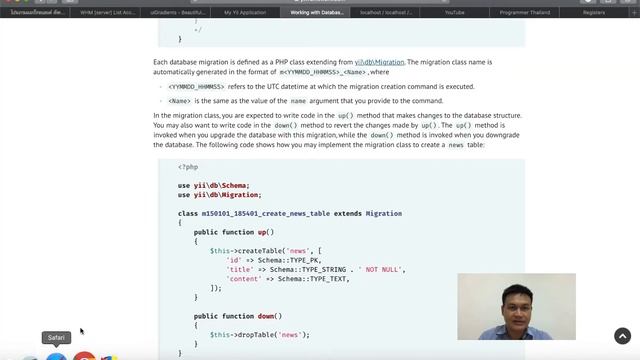Open the yii\db\Migration link
Screen dimensions: 640x360
click(x=379, y=62)
